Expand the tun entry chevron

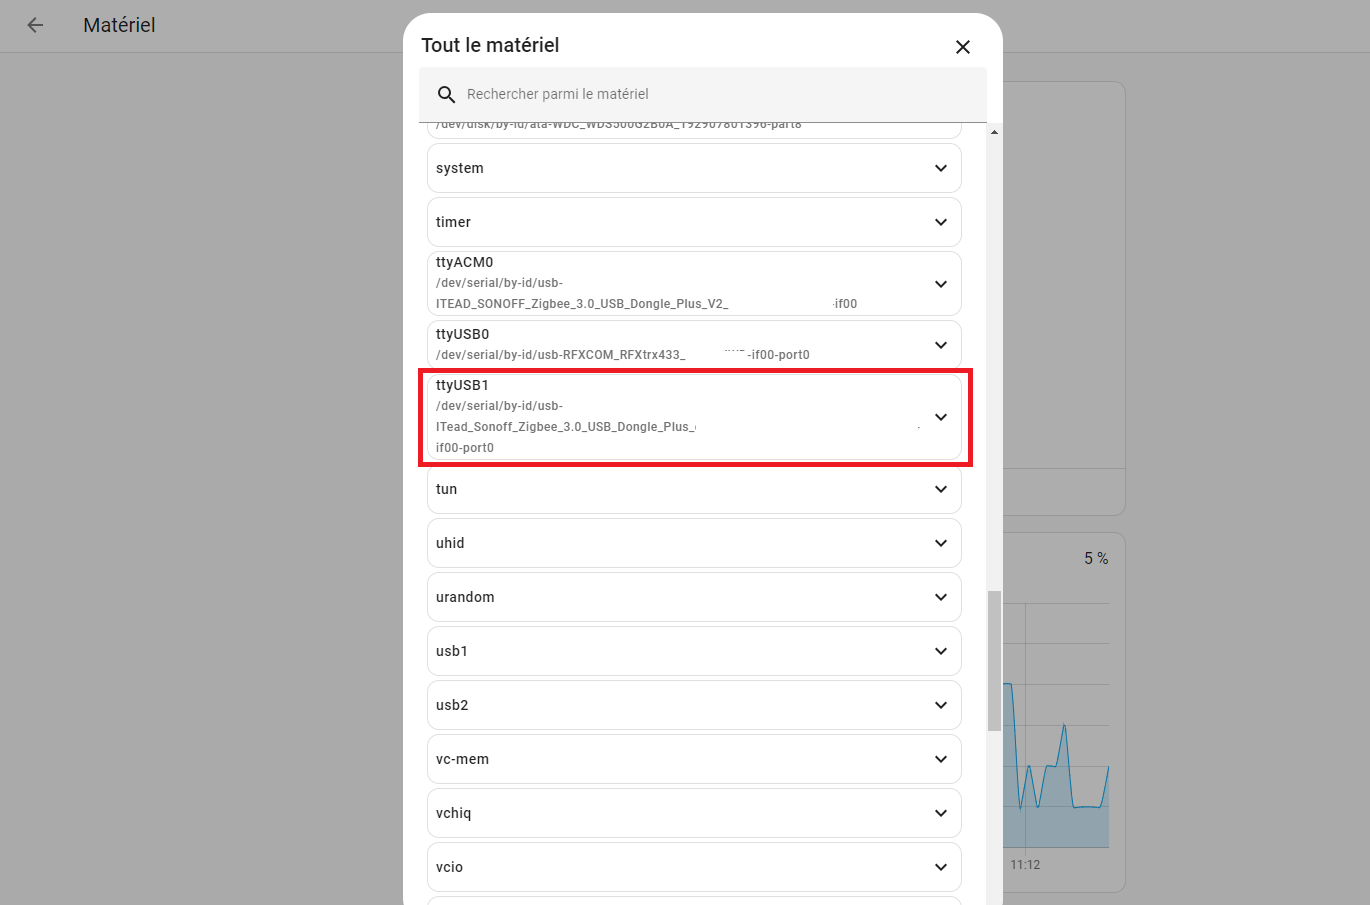[941, 489]
